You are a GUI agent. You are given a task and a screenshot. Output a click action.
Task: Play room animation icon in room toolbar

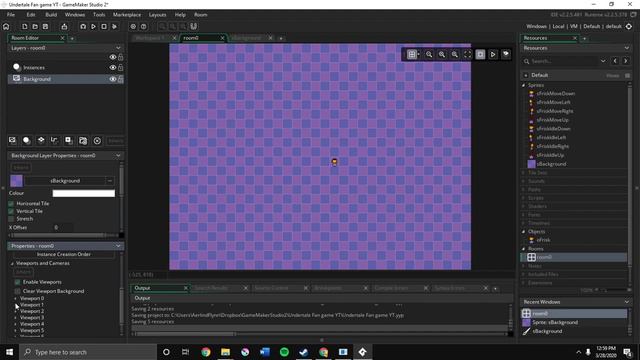coord(493,54)
